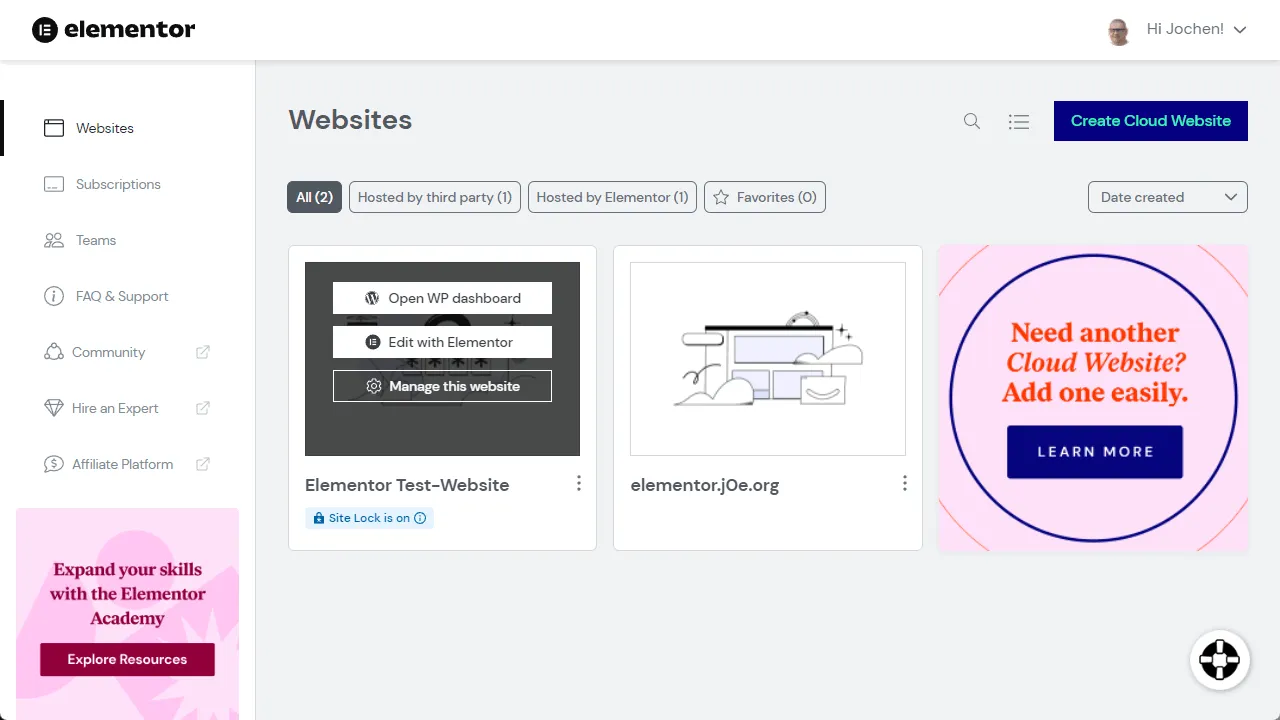Click external link icon next to Affiliate Platform
1280x720 pixels.
[x=203, y=464]
